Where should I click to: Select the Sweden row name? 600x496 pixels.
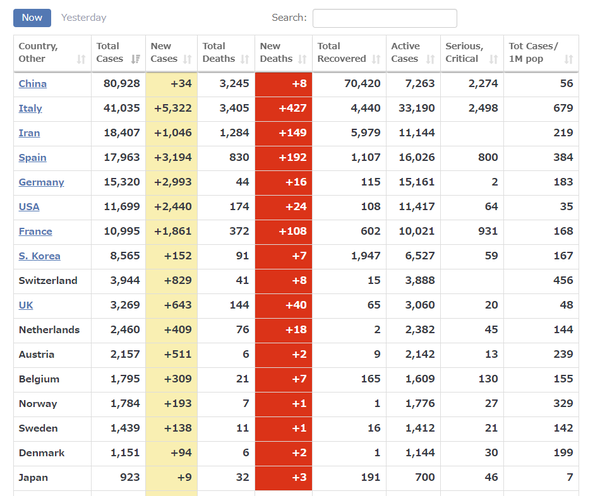pos(38,428)
